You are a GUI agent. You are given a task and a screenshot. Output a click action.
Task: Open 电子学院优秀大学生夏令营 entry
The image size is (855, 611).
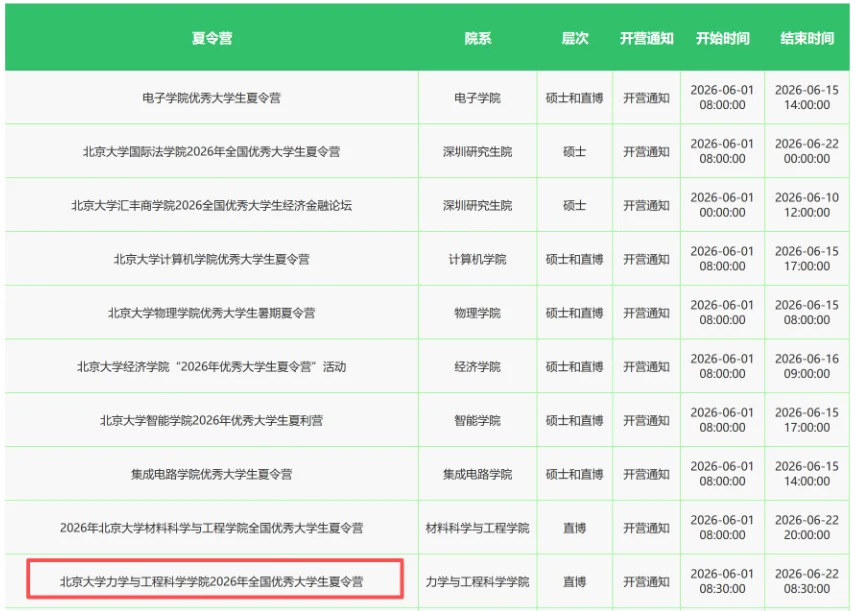point(212,98)
